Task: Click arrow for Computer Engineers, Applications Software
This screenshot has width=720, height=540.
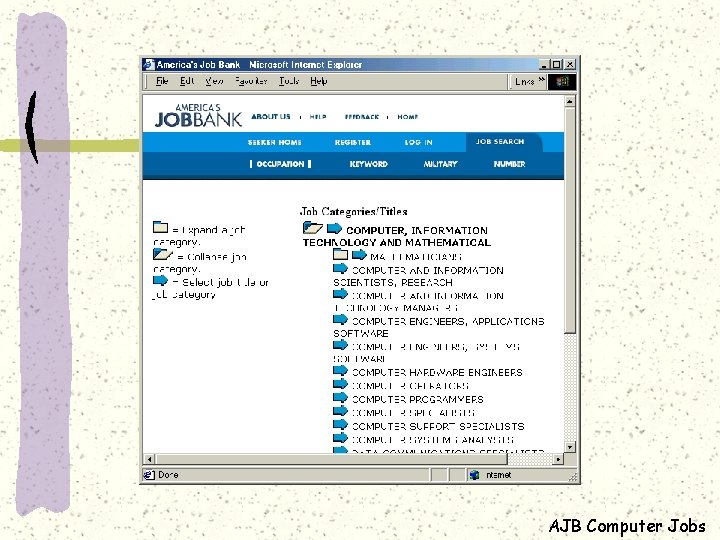Action: [340, 319]
